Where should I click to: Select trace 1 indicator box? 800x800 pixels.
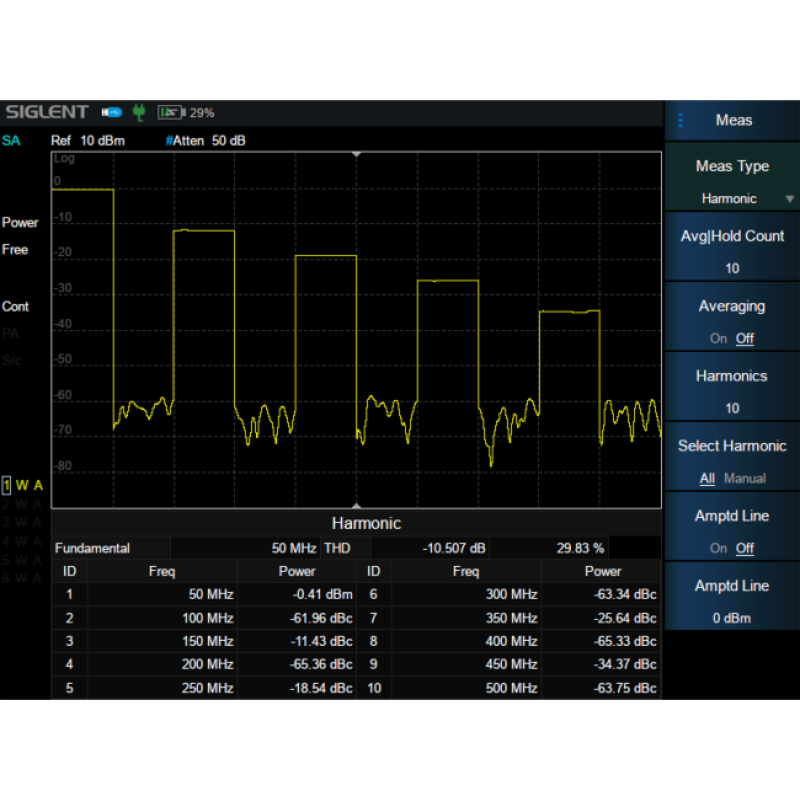click(7, 485)
